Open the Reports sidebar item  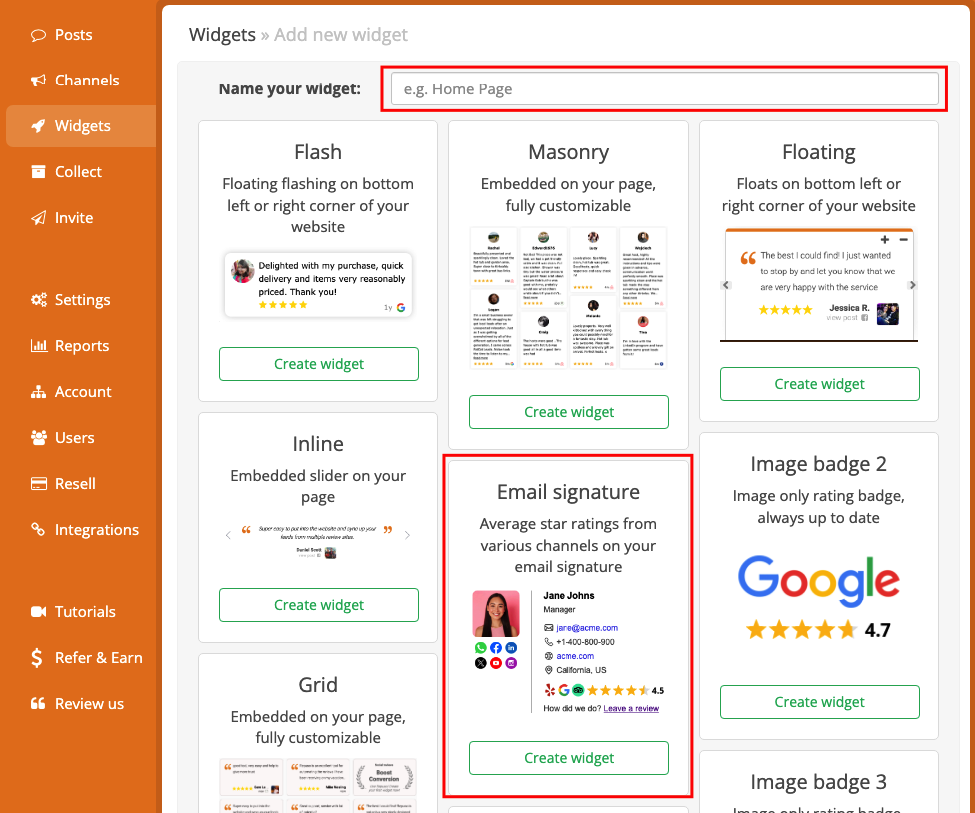[81, 346]
